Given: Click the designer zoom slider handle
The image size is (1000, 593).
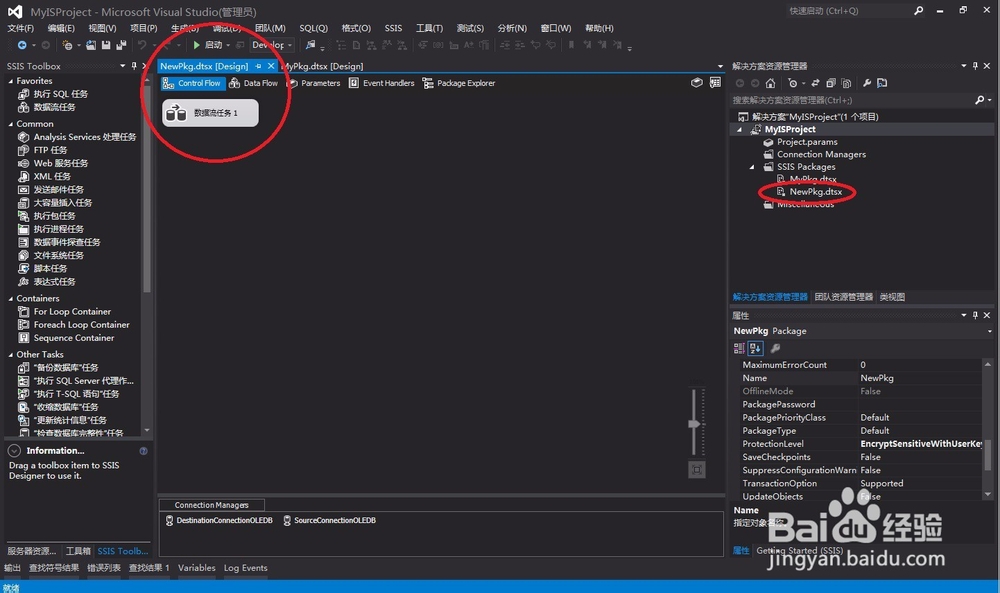Looking at the screenshot, I should point(695,424).
